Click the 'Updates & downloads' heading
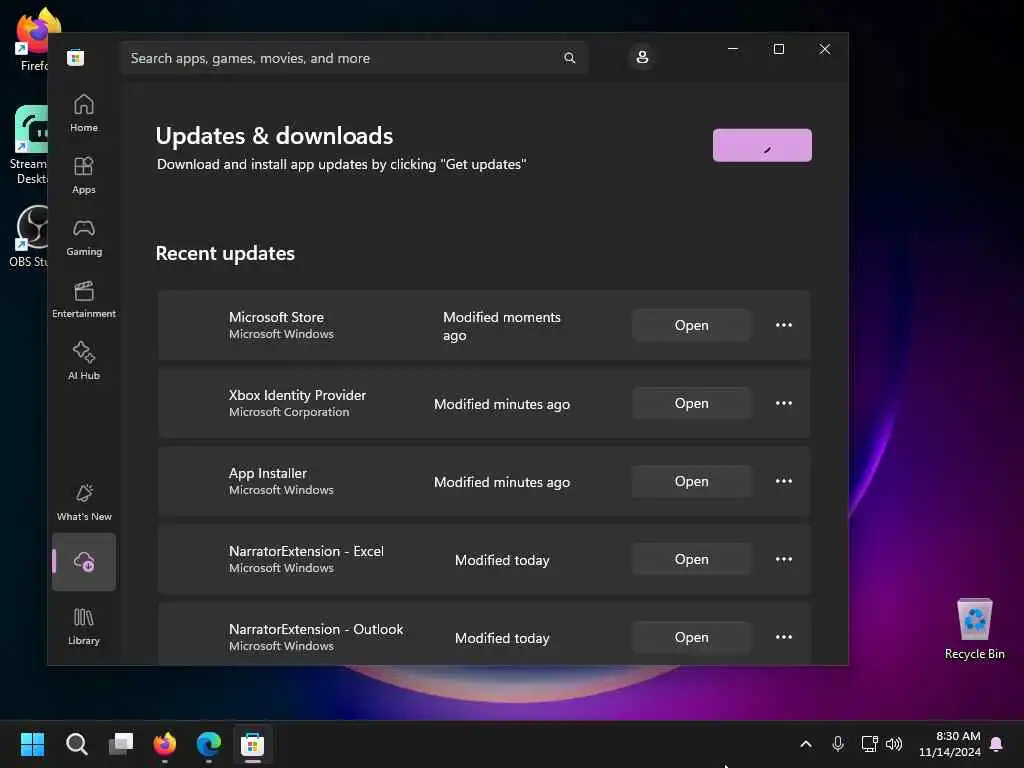 click(x=274, y=136)
